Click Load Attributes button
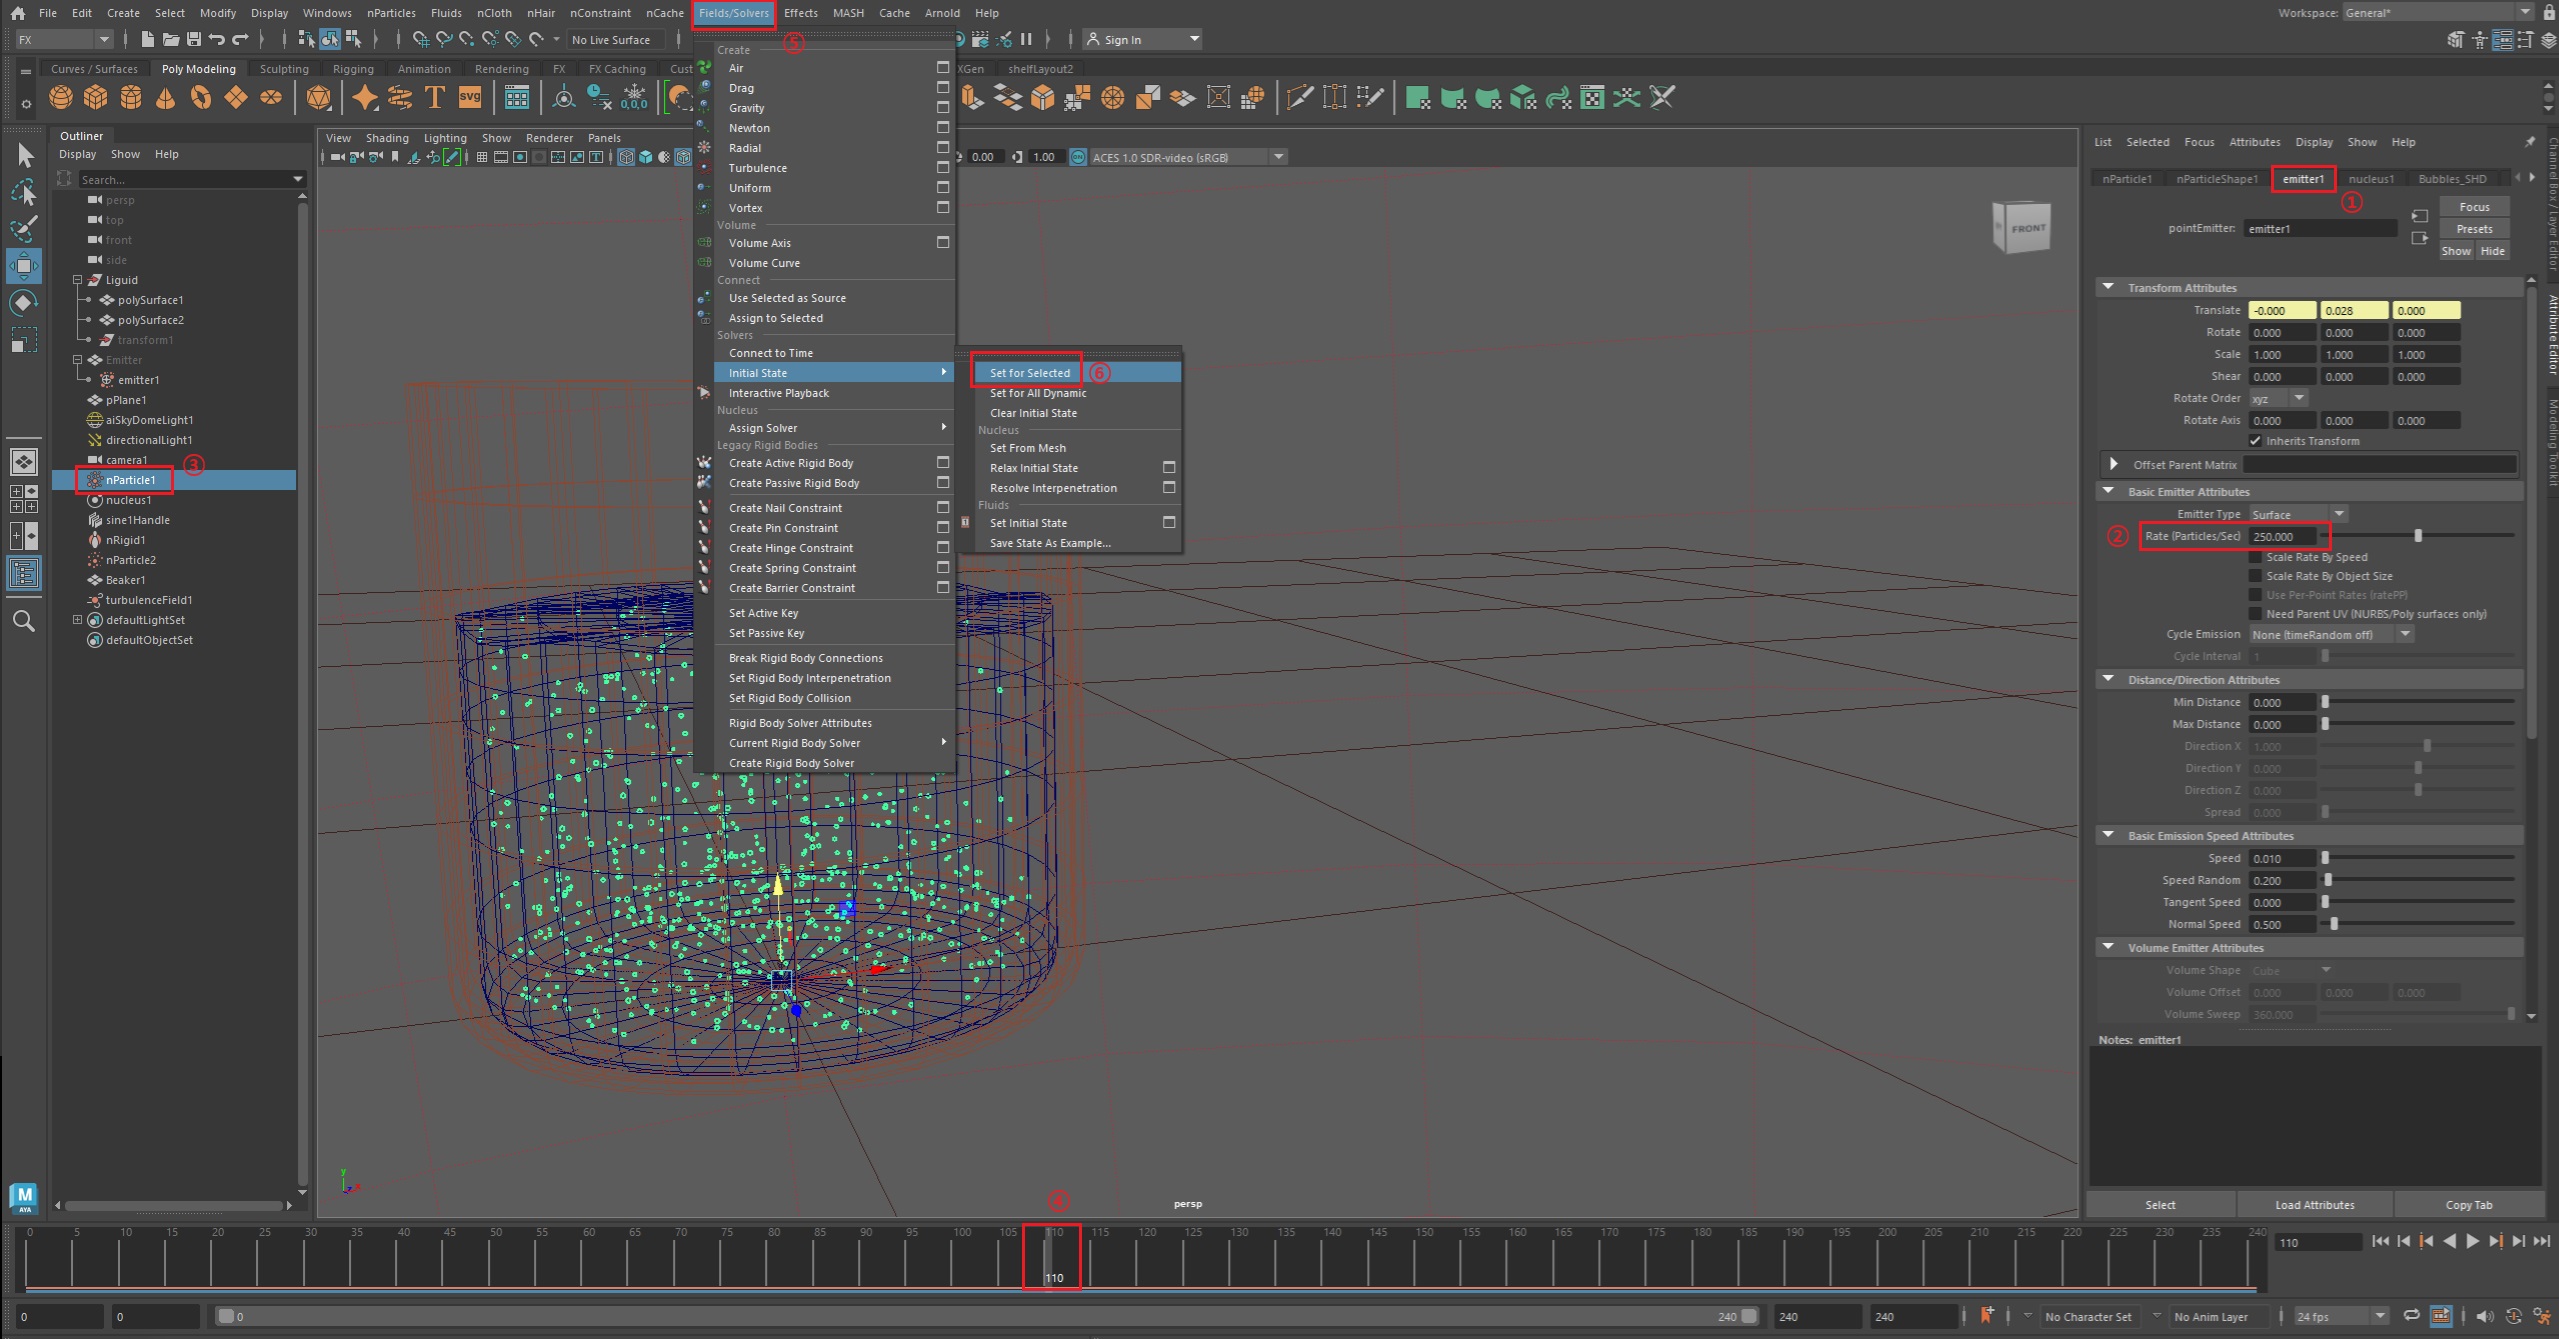This screenshot has height=1339, width=2559. point(2314,1205)
